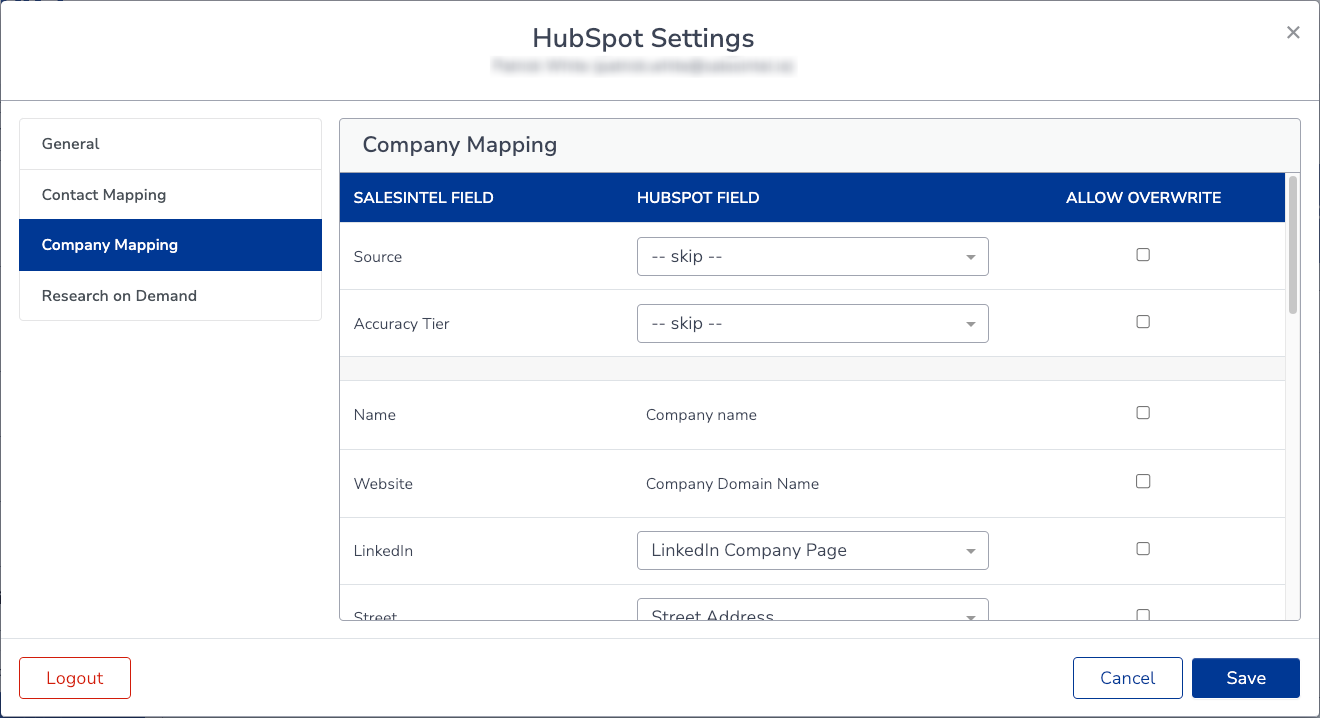Enable overwrite for the Source field
The height and width of the screenshot is (718, 1320).
click(x=1143, y=255)
